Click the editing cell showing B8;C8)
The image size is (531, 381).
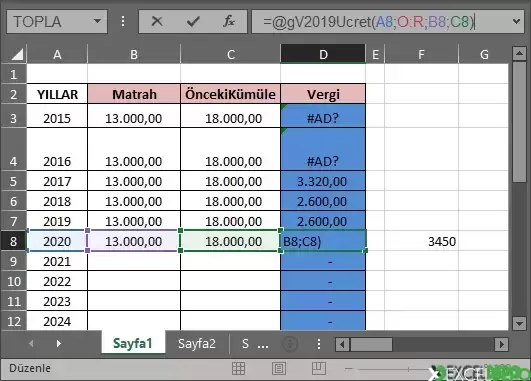323,241
